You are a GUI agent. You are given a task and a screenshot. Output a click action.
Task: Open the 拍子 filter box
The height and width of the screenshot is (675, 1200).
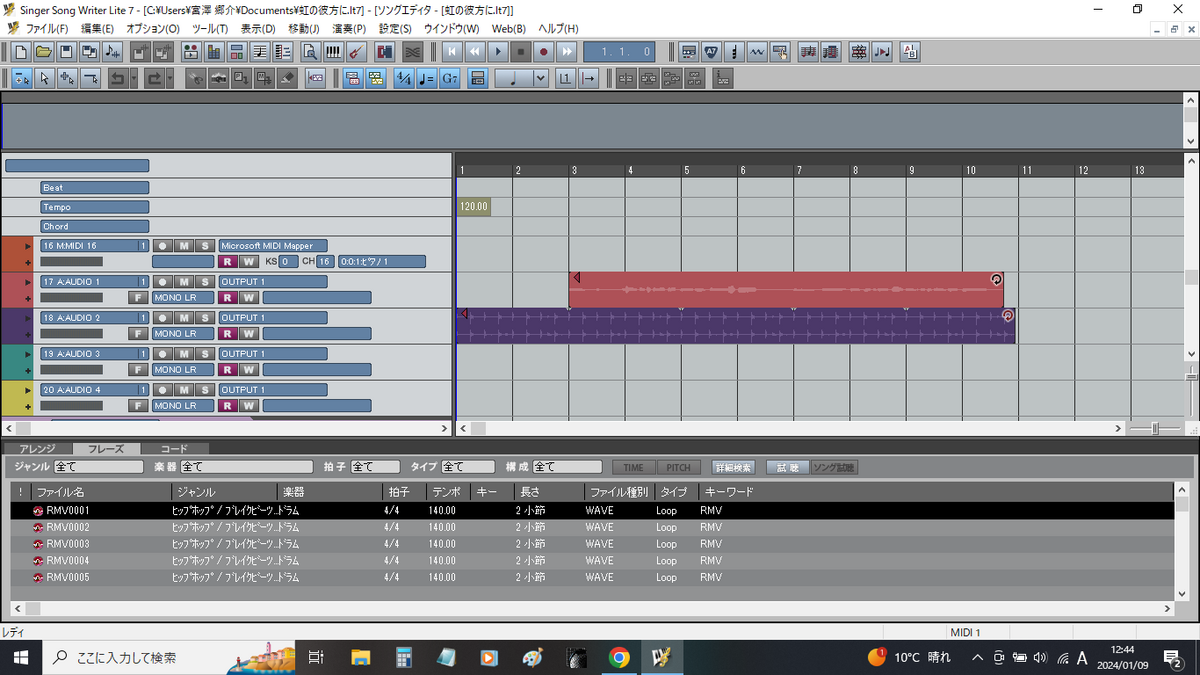375,467
